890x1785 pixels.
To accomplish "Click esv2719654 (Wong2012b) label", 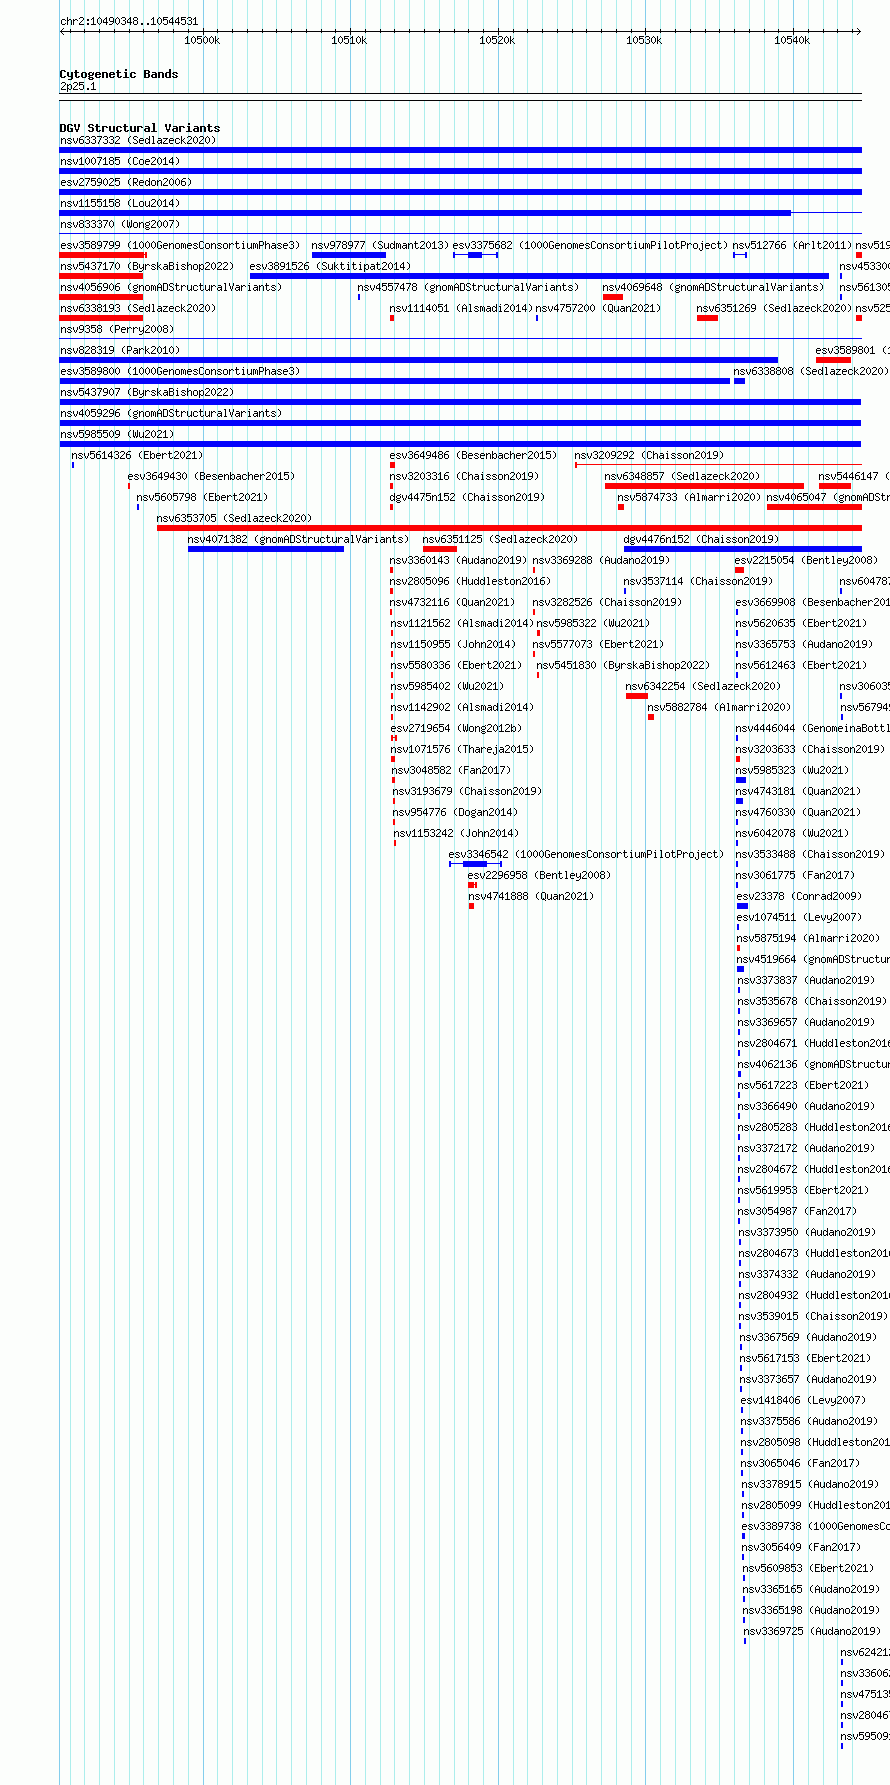I will click(456, 729).
